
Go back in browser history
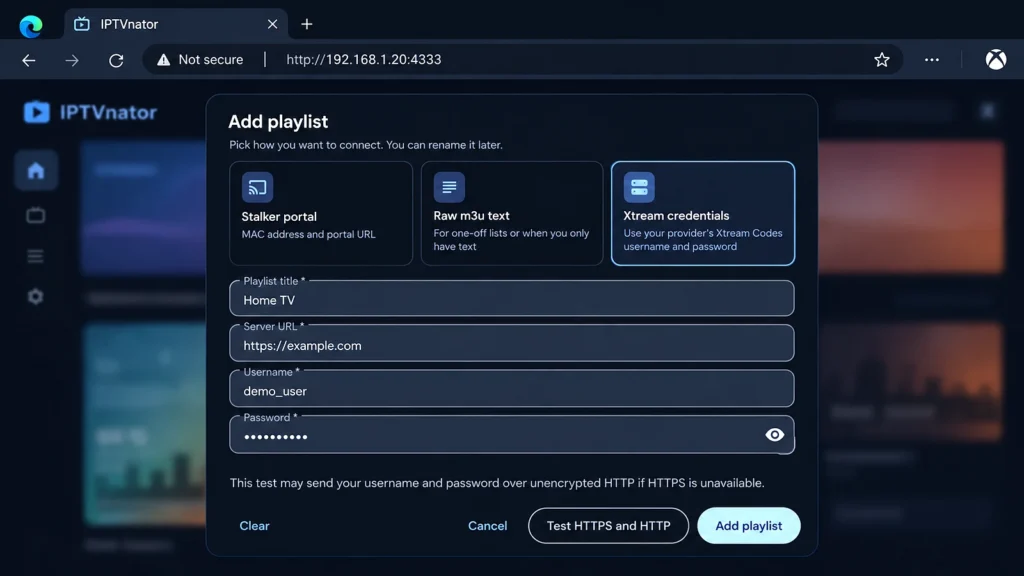29,60
